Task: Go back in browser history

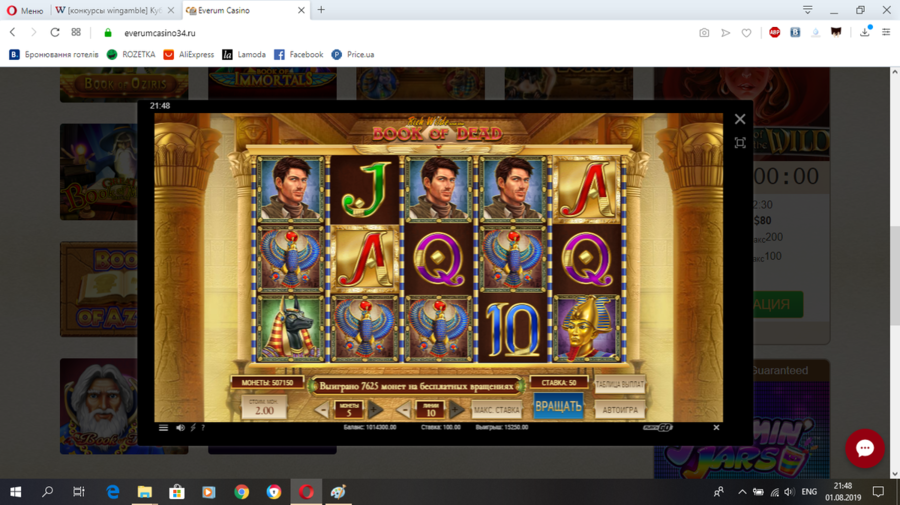Action: 13,33
